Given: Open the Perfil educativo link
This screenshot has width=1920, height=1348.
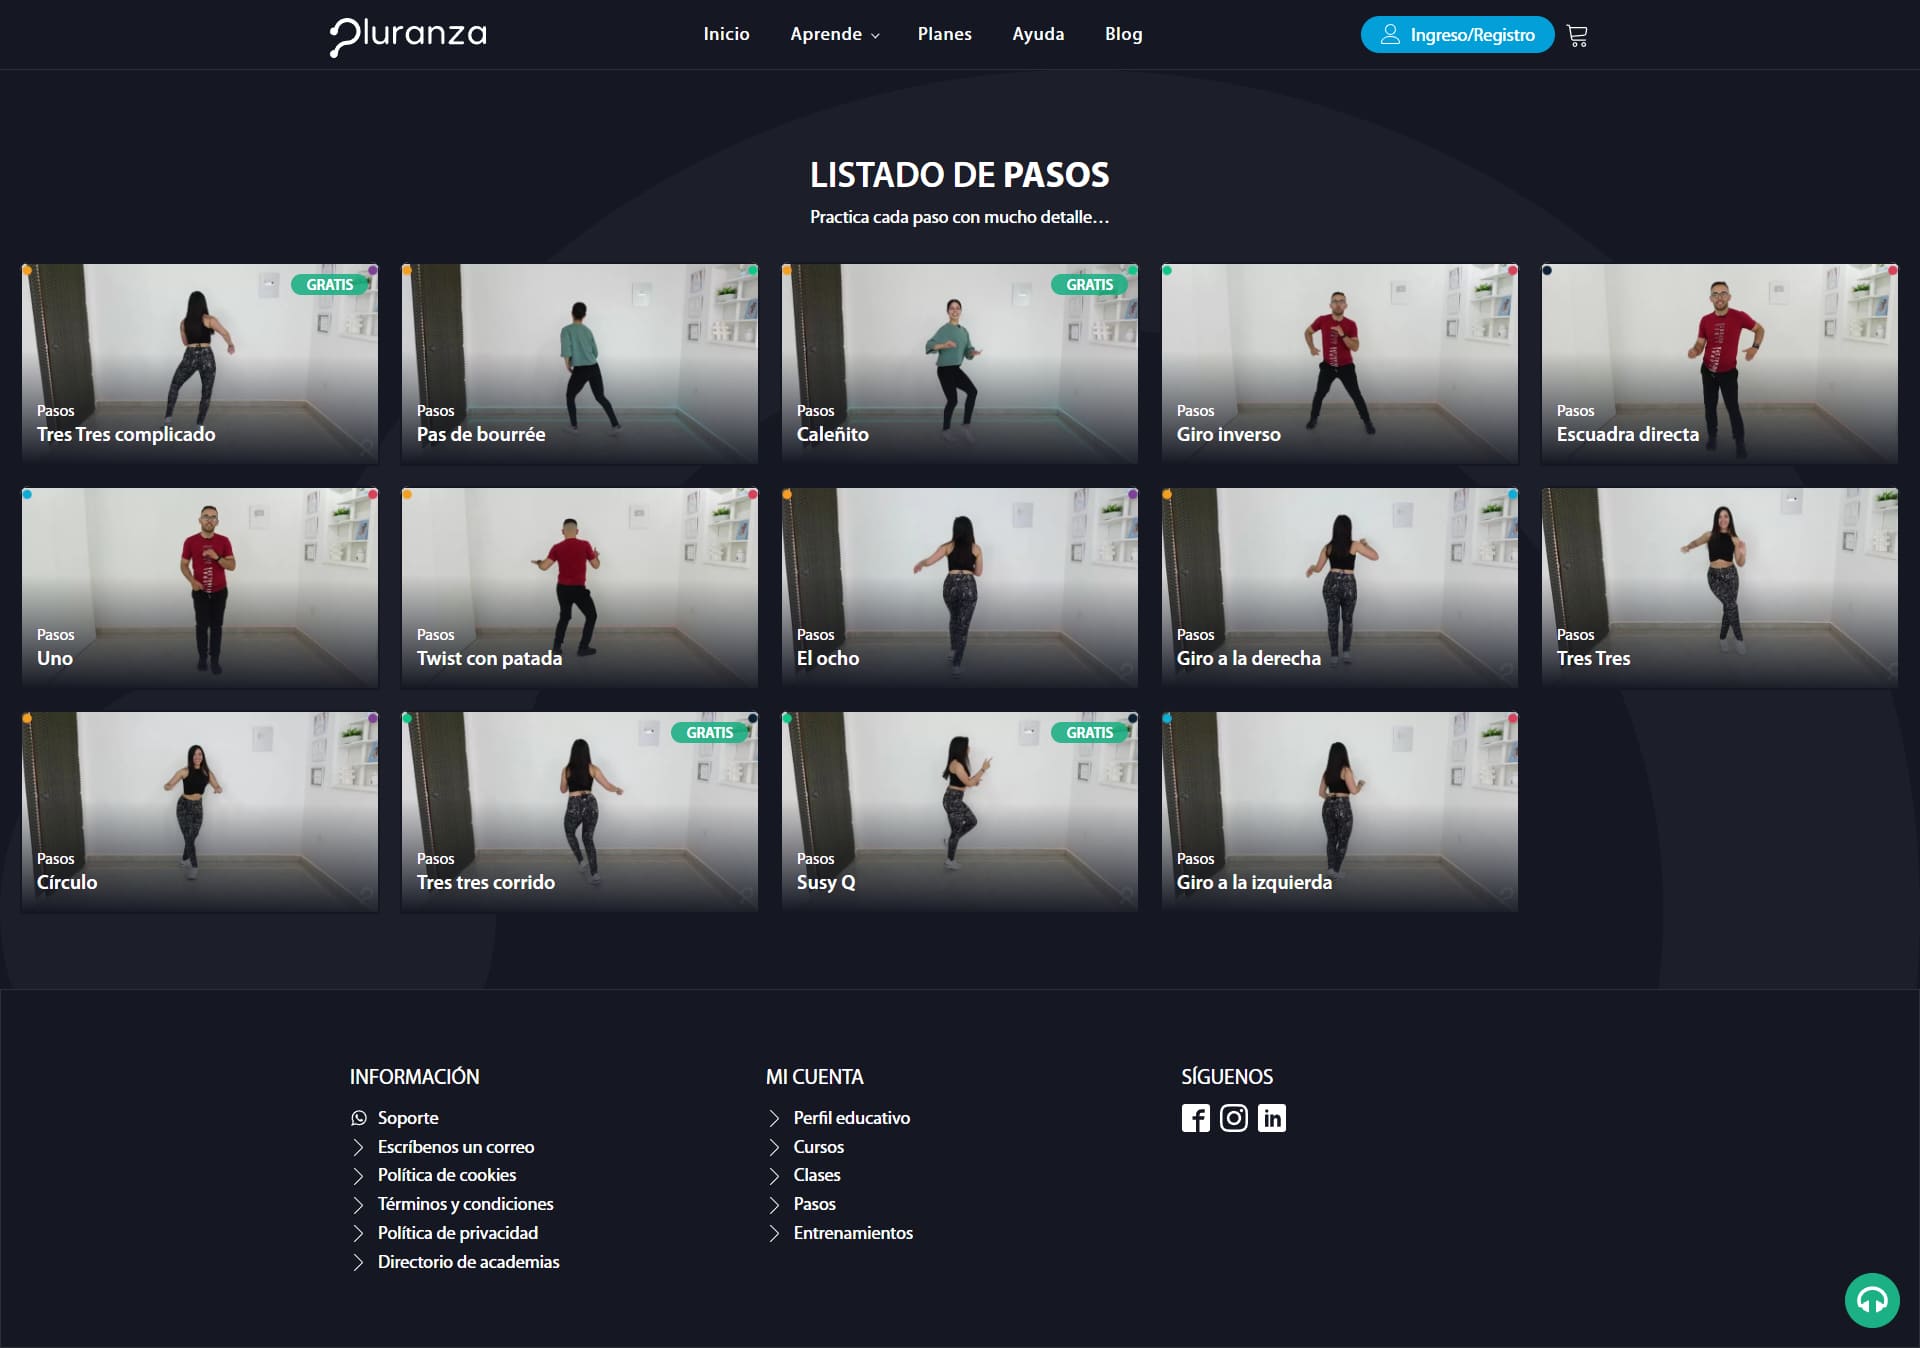Looking at the screenshot, I should 852,1118.
